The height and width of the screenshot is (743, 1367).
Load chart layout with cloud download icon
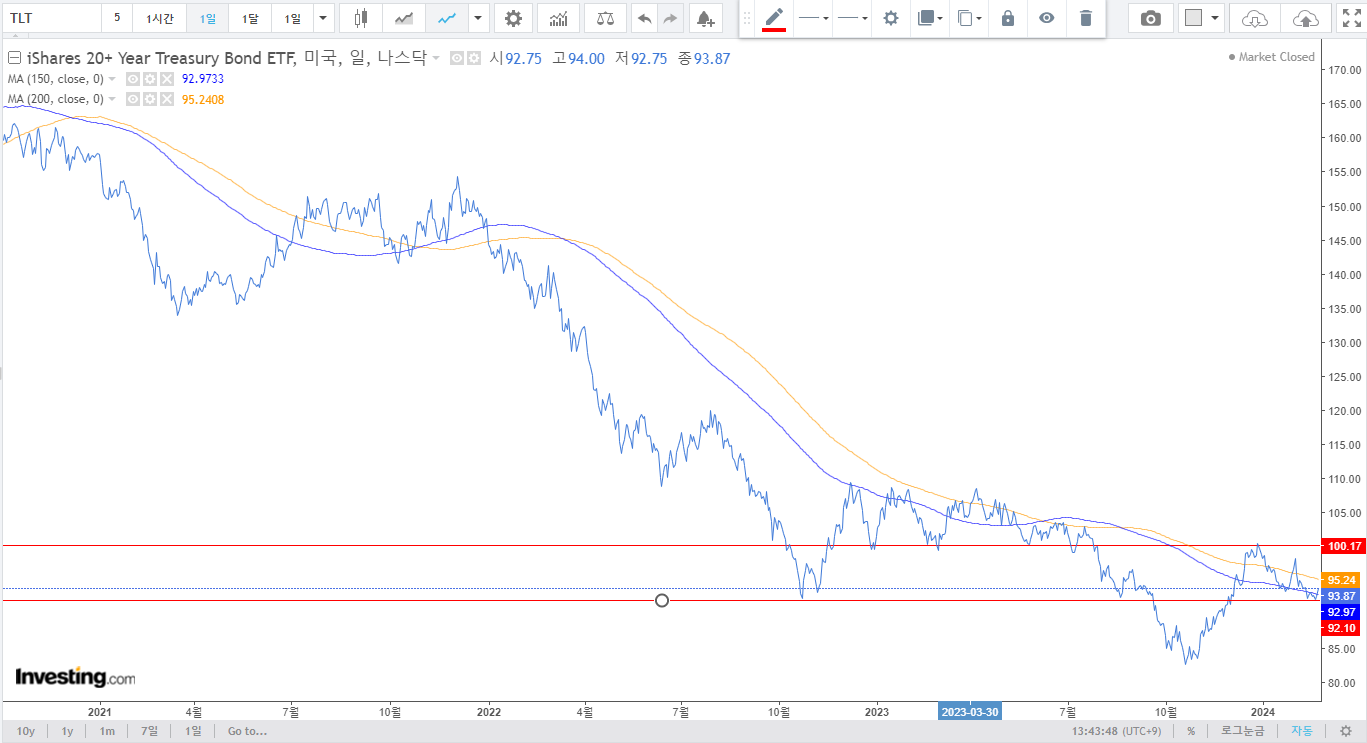[x=1254, y=18]
